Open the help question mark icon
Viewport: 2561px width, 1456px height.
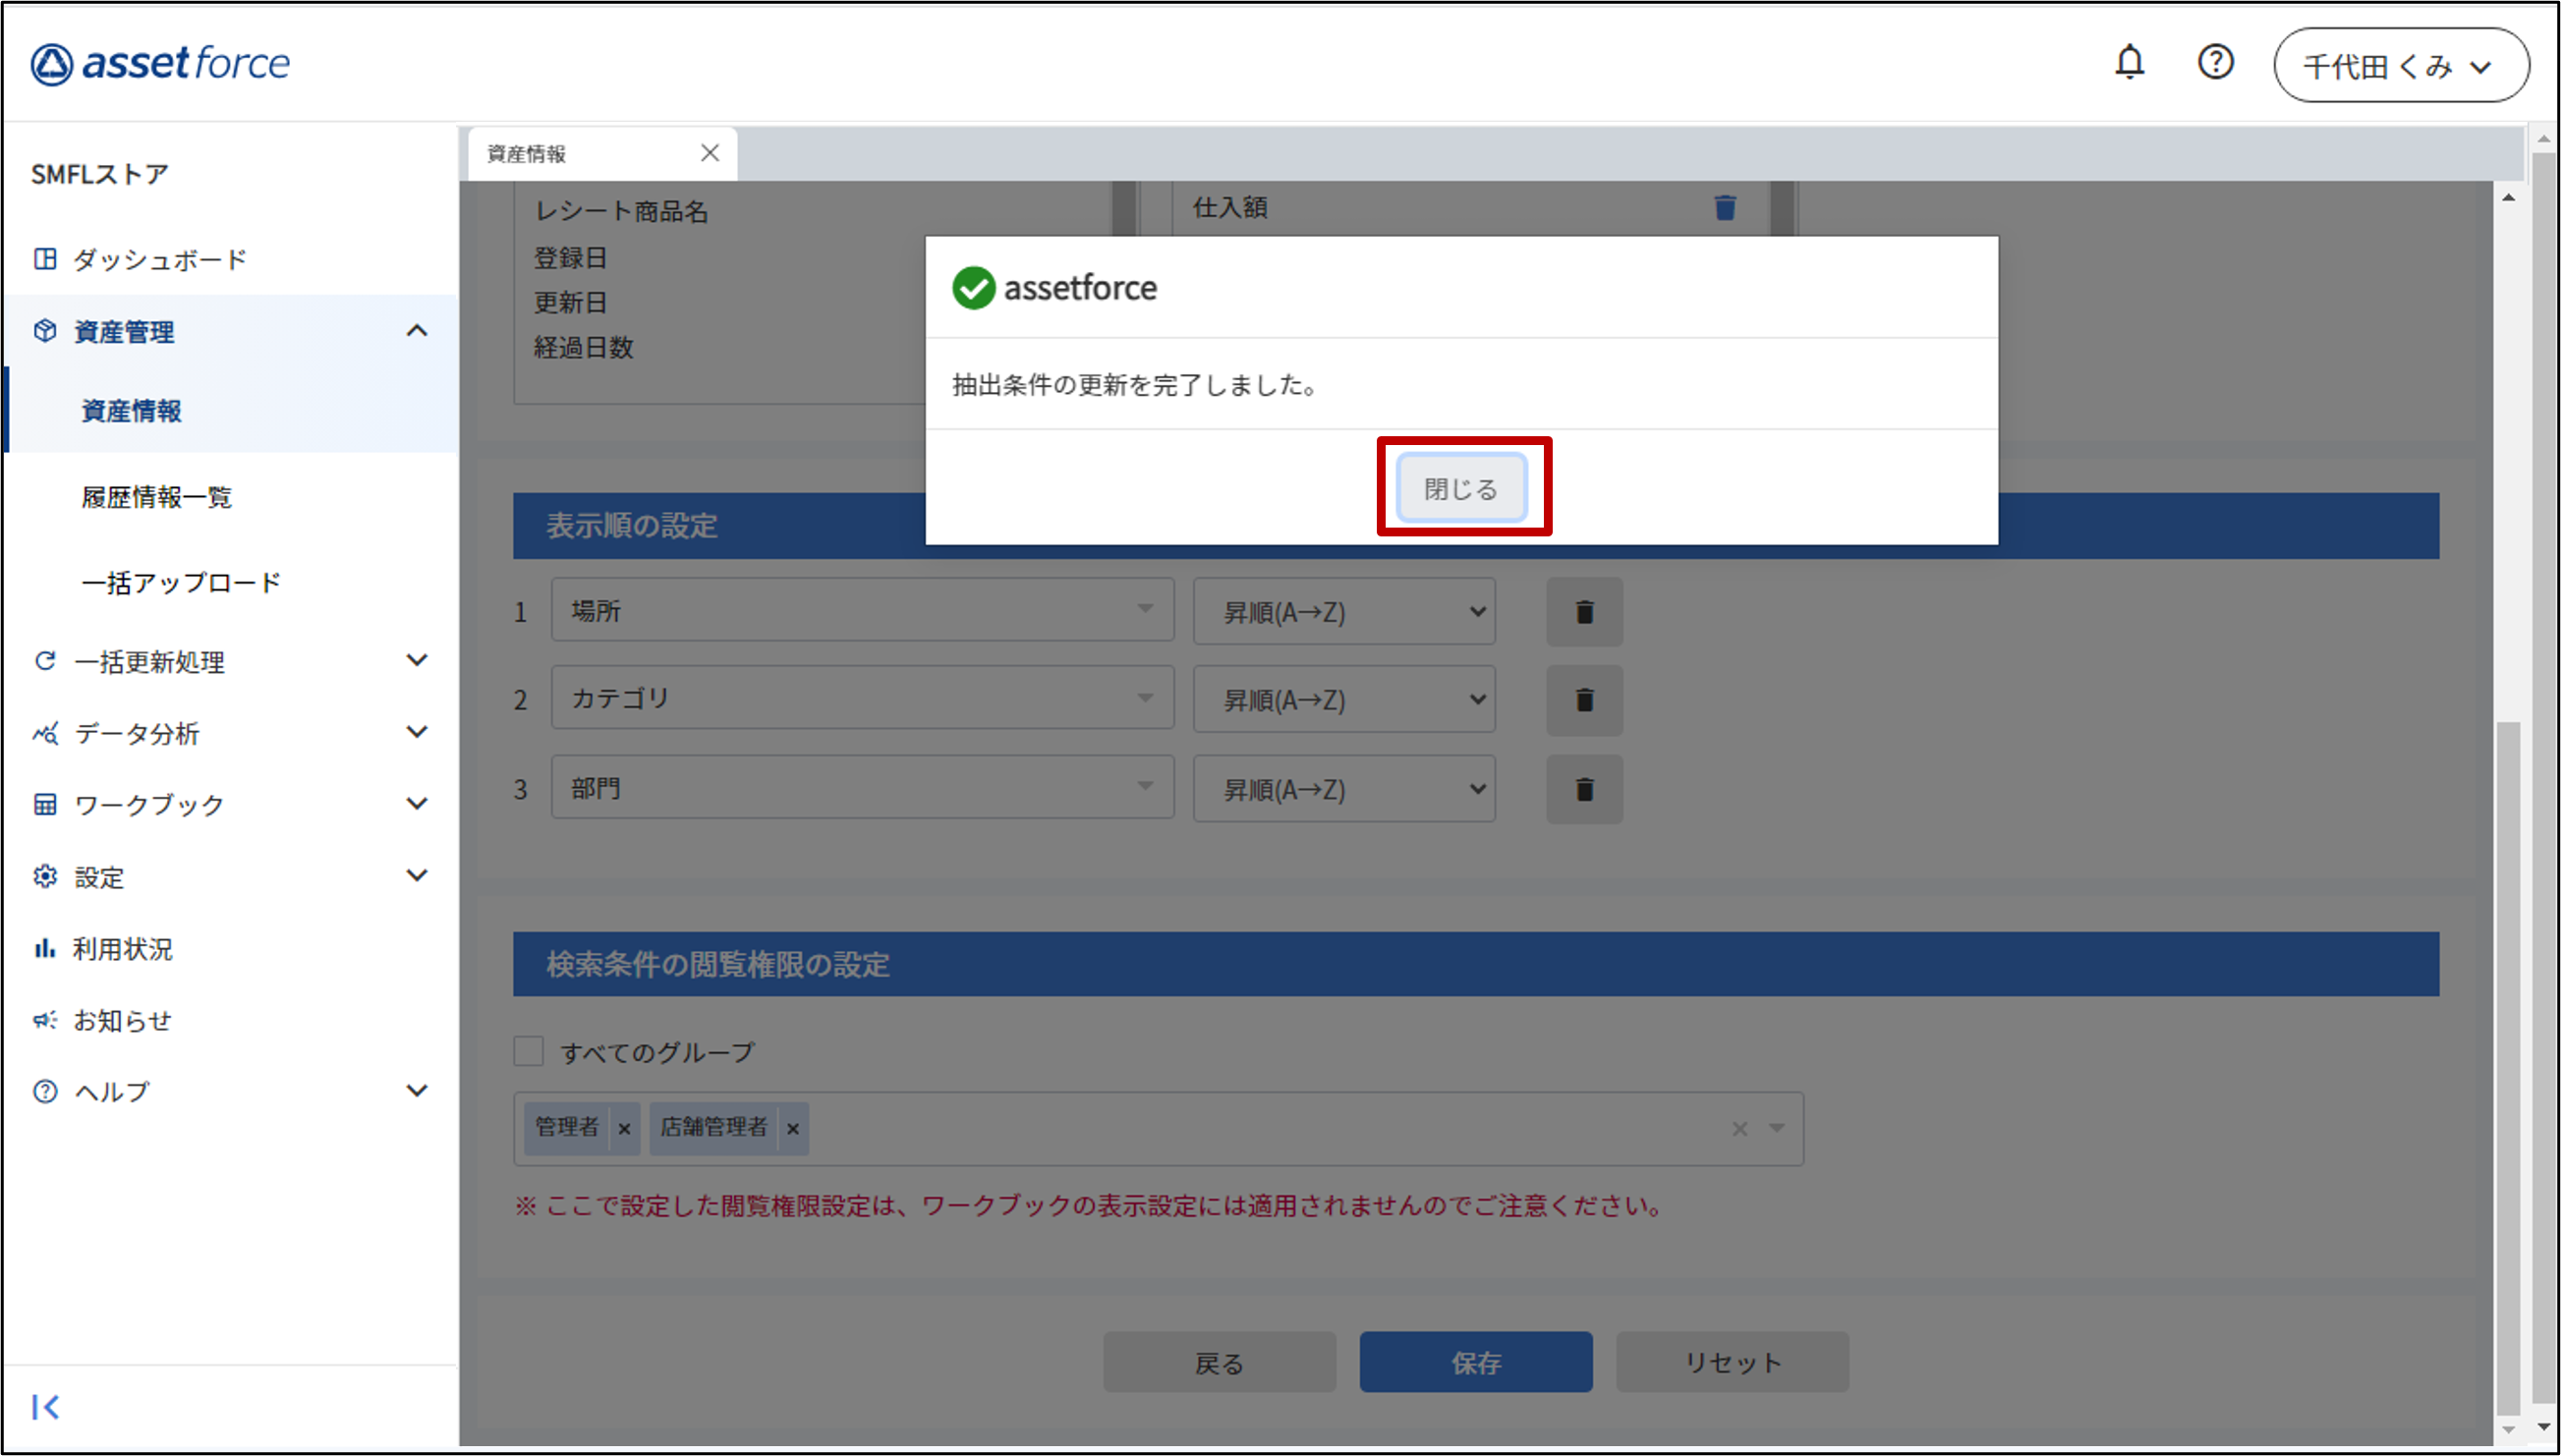(2215, 63)
